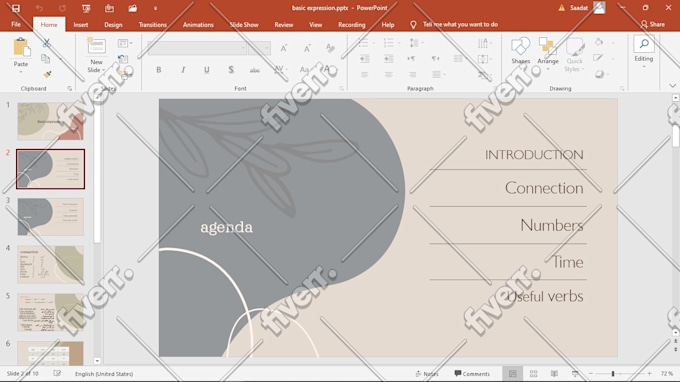Align text left
Viewport: 680px width, 382px height.
click(365, 75)
